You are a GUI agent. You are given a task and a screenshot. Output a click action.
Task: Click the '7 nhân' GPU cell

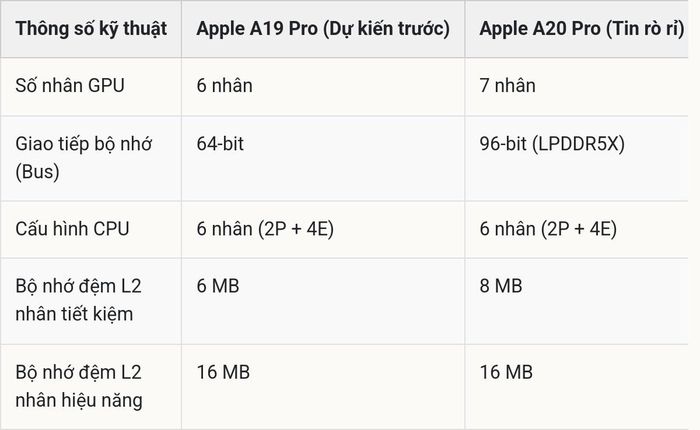(508, 85)
